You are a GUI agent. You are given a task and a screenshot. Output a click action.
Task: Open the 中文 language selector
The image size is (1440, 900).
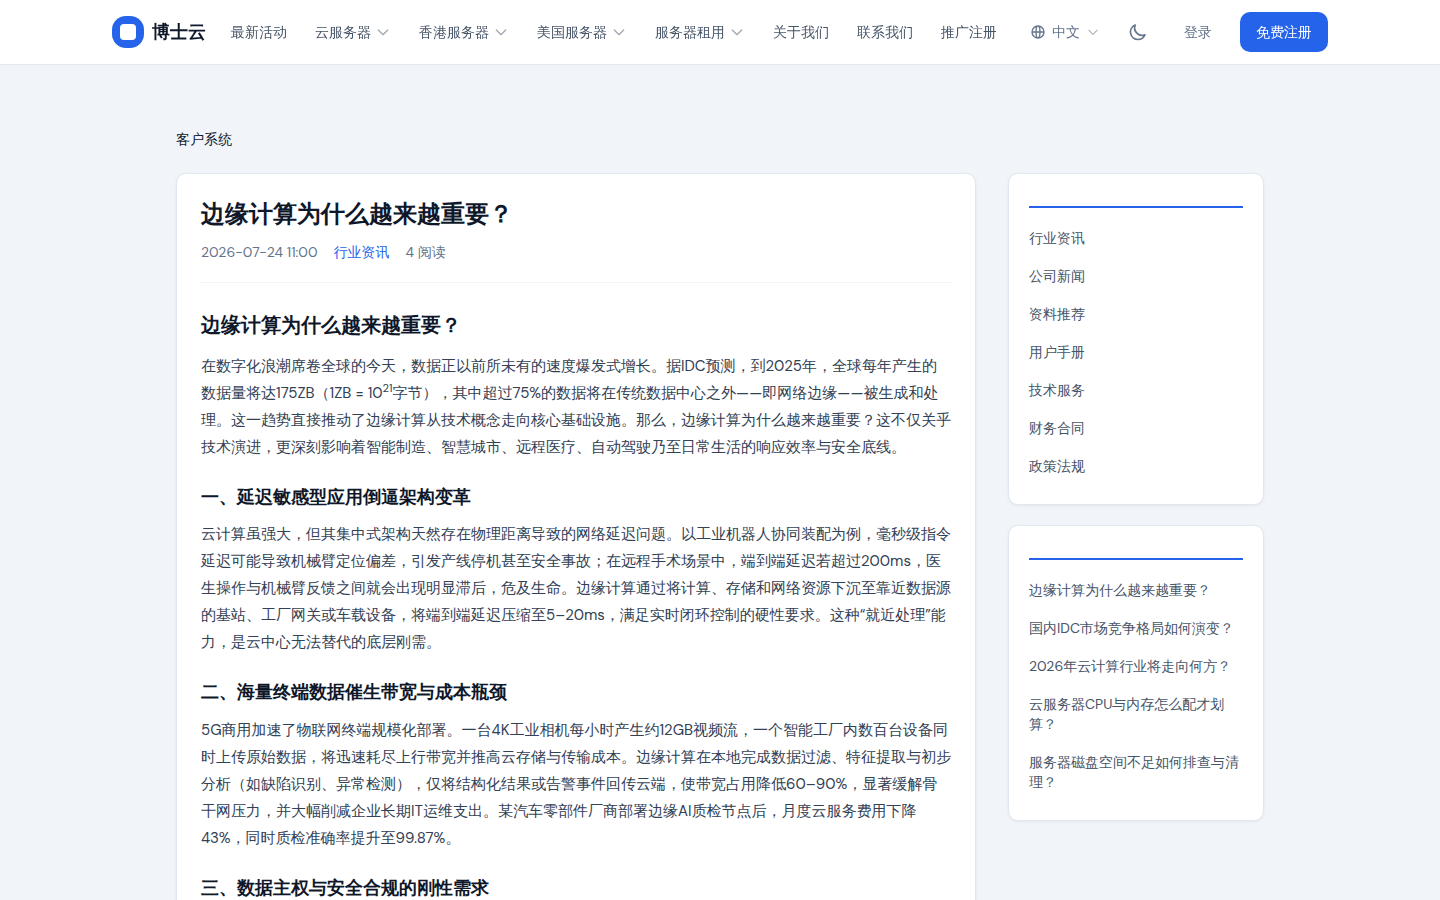(x=1065, y=32)
